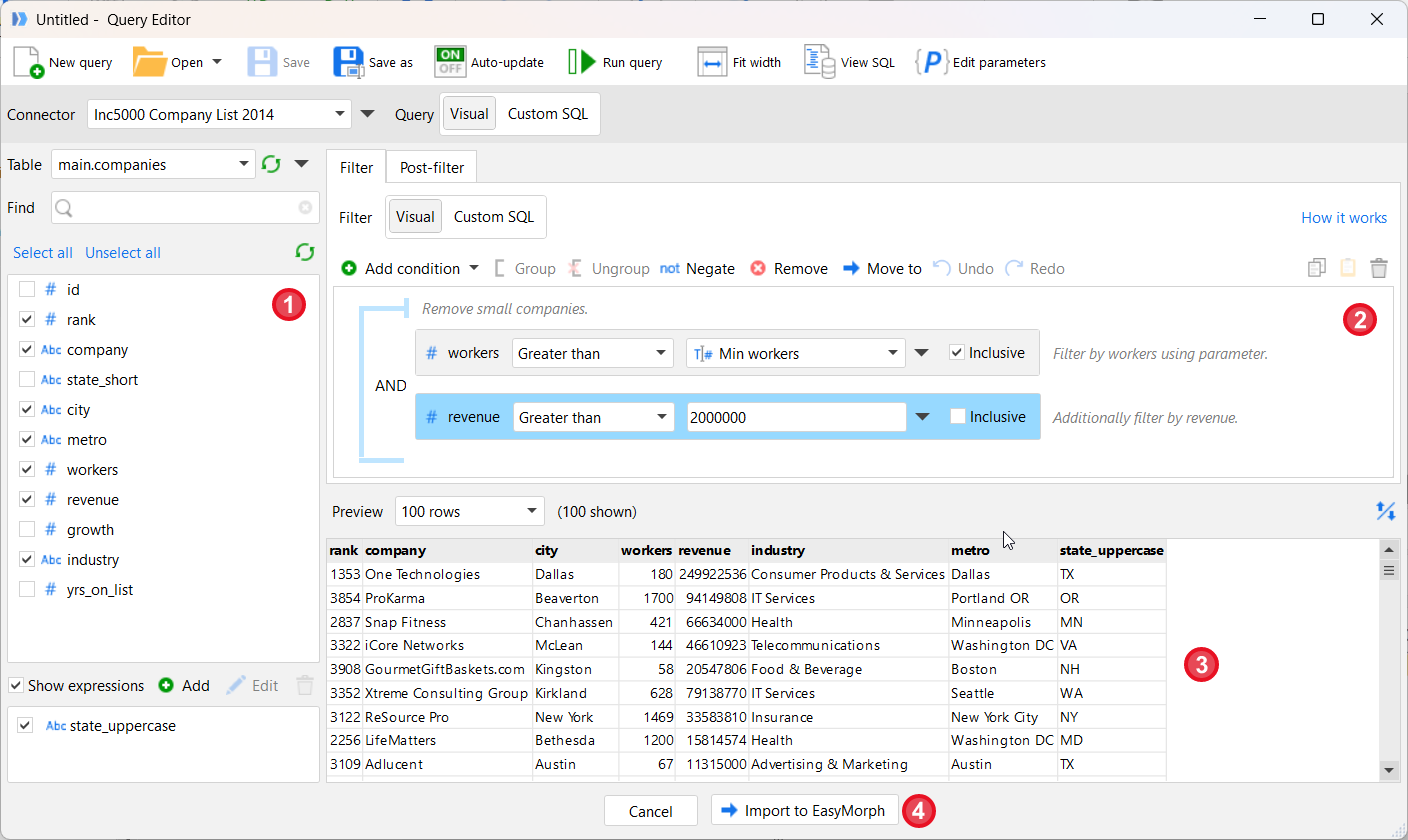The width and height of the screenshot is (1408, 840).
Task: Refresh the column list beside Unselect all
Action: pyautogui.click(x=305, y=252)
